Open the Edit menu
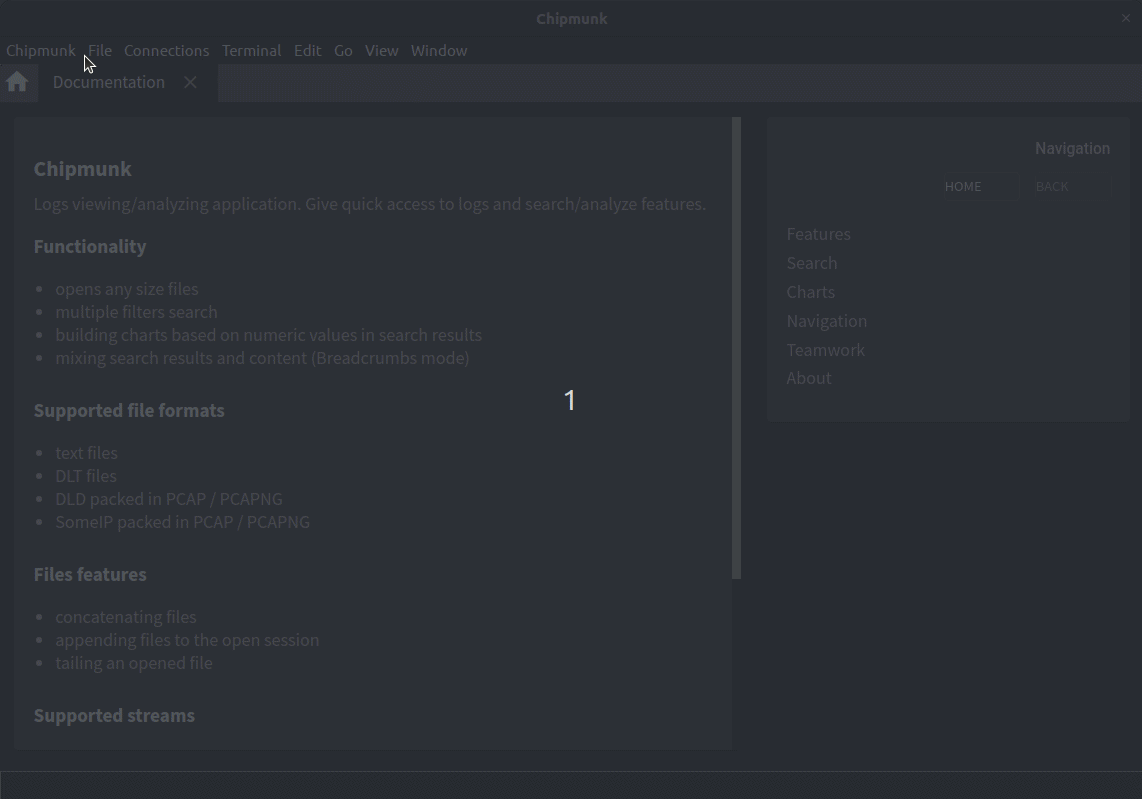This screenshot has height=799, width=1142. coord(307,50)
